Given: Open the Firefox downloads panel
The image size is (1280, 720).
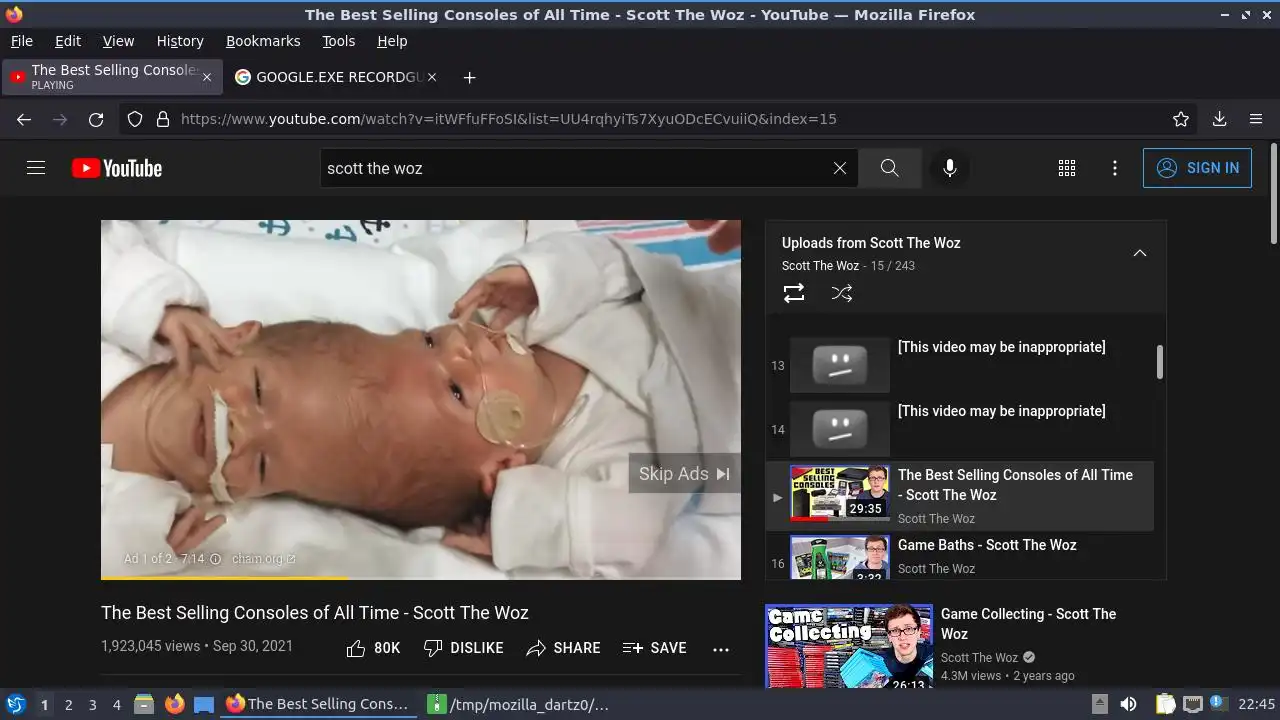Looking at the screenshot, I should (x=1220, y=119).
